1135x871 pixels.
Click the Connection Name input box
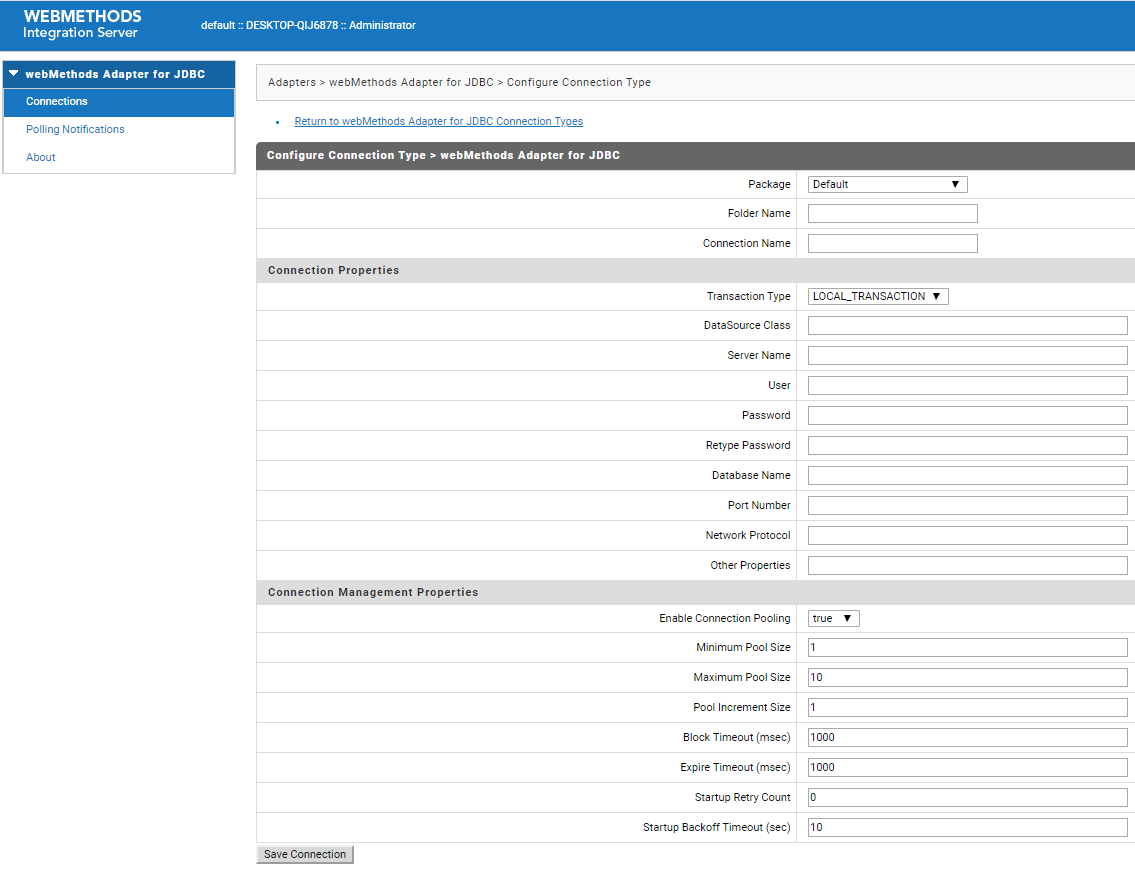click(891, 243)
